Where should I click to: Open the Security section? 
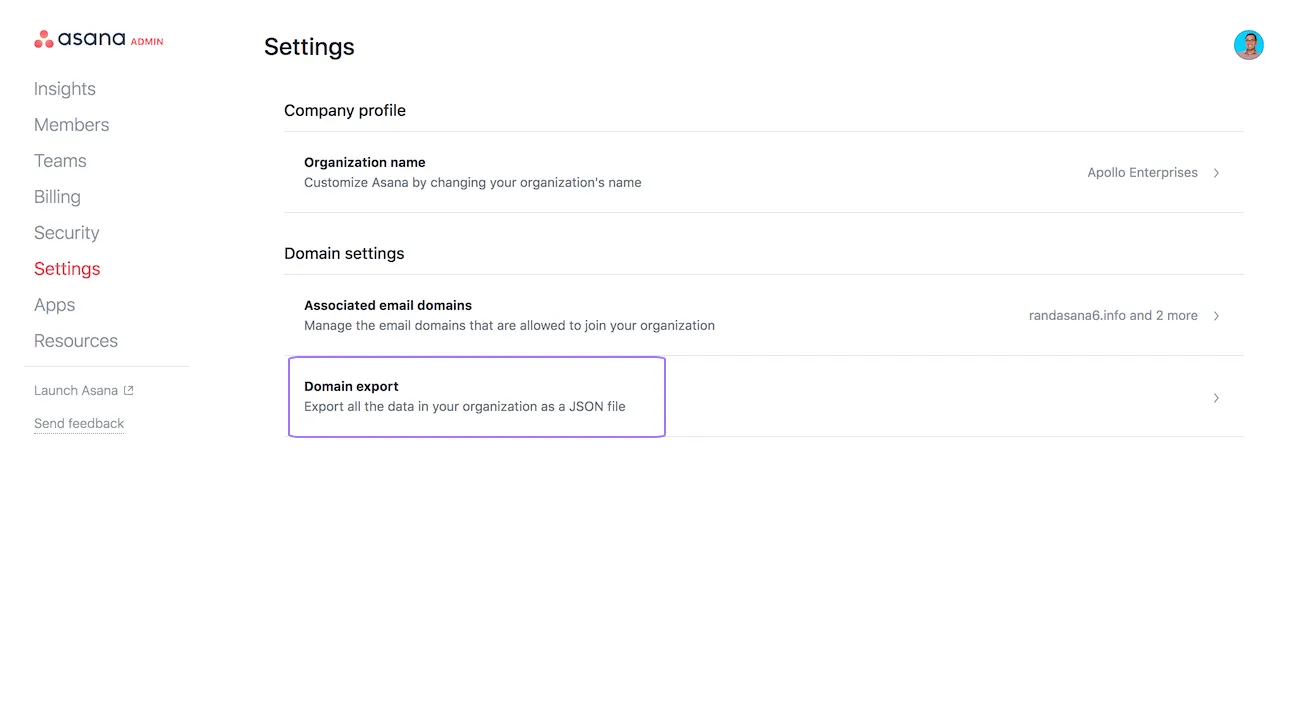66,232
